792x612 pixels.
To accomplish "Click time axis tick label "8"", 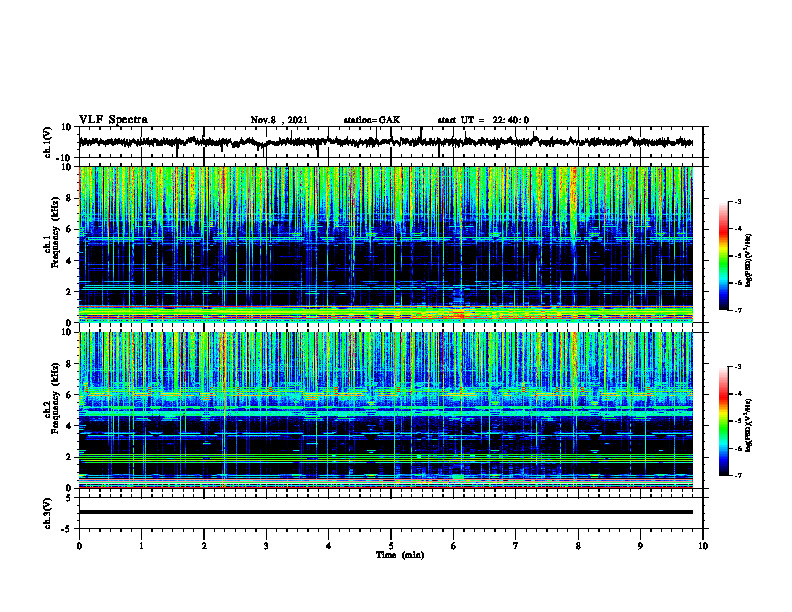I will point(578,546).
